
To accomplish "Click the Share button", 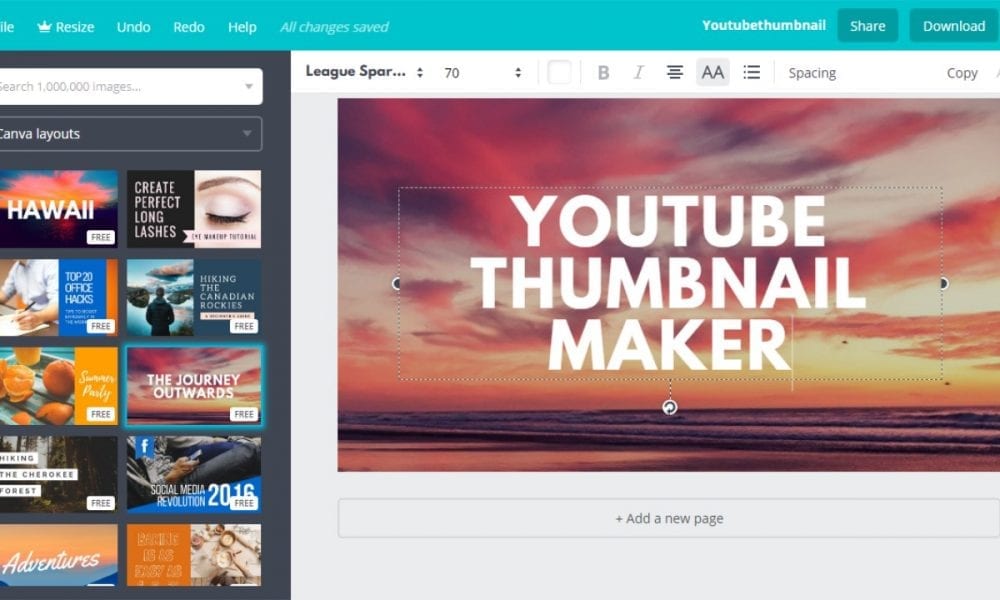I will coord(867,26).
